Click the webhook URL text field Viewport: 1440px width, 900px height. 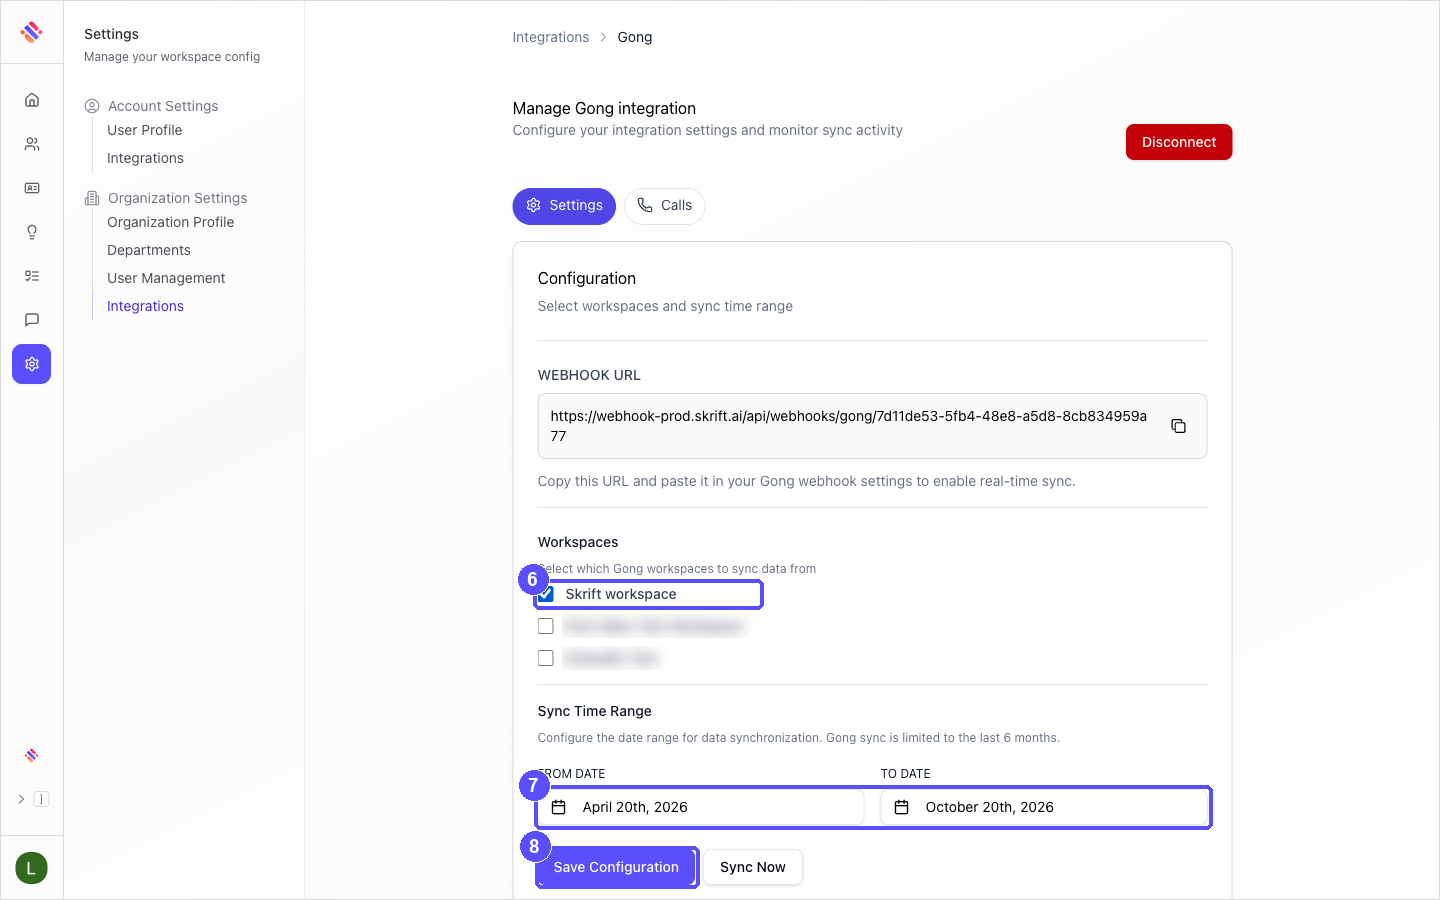(872, 426)
